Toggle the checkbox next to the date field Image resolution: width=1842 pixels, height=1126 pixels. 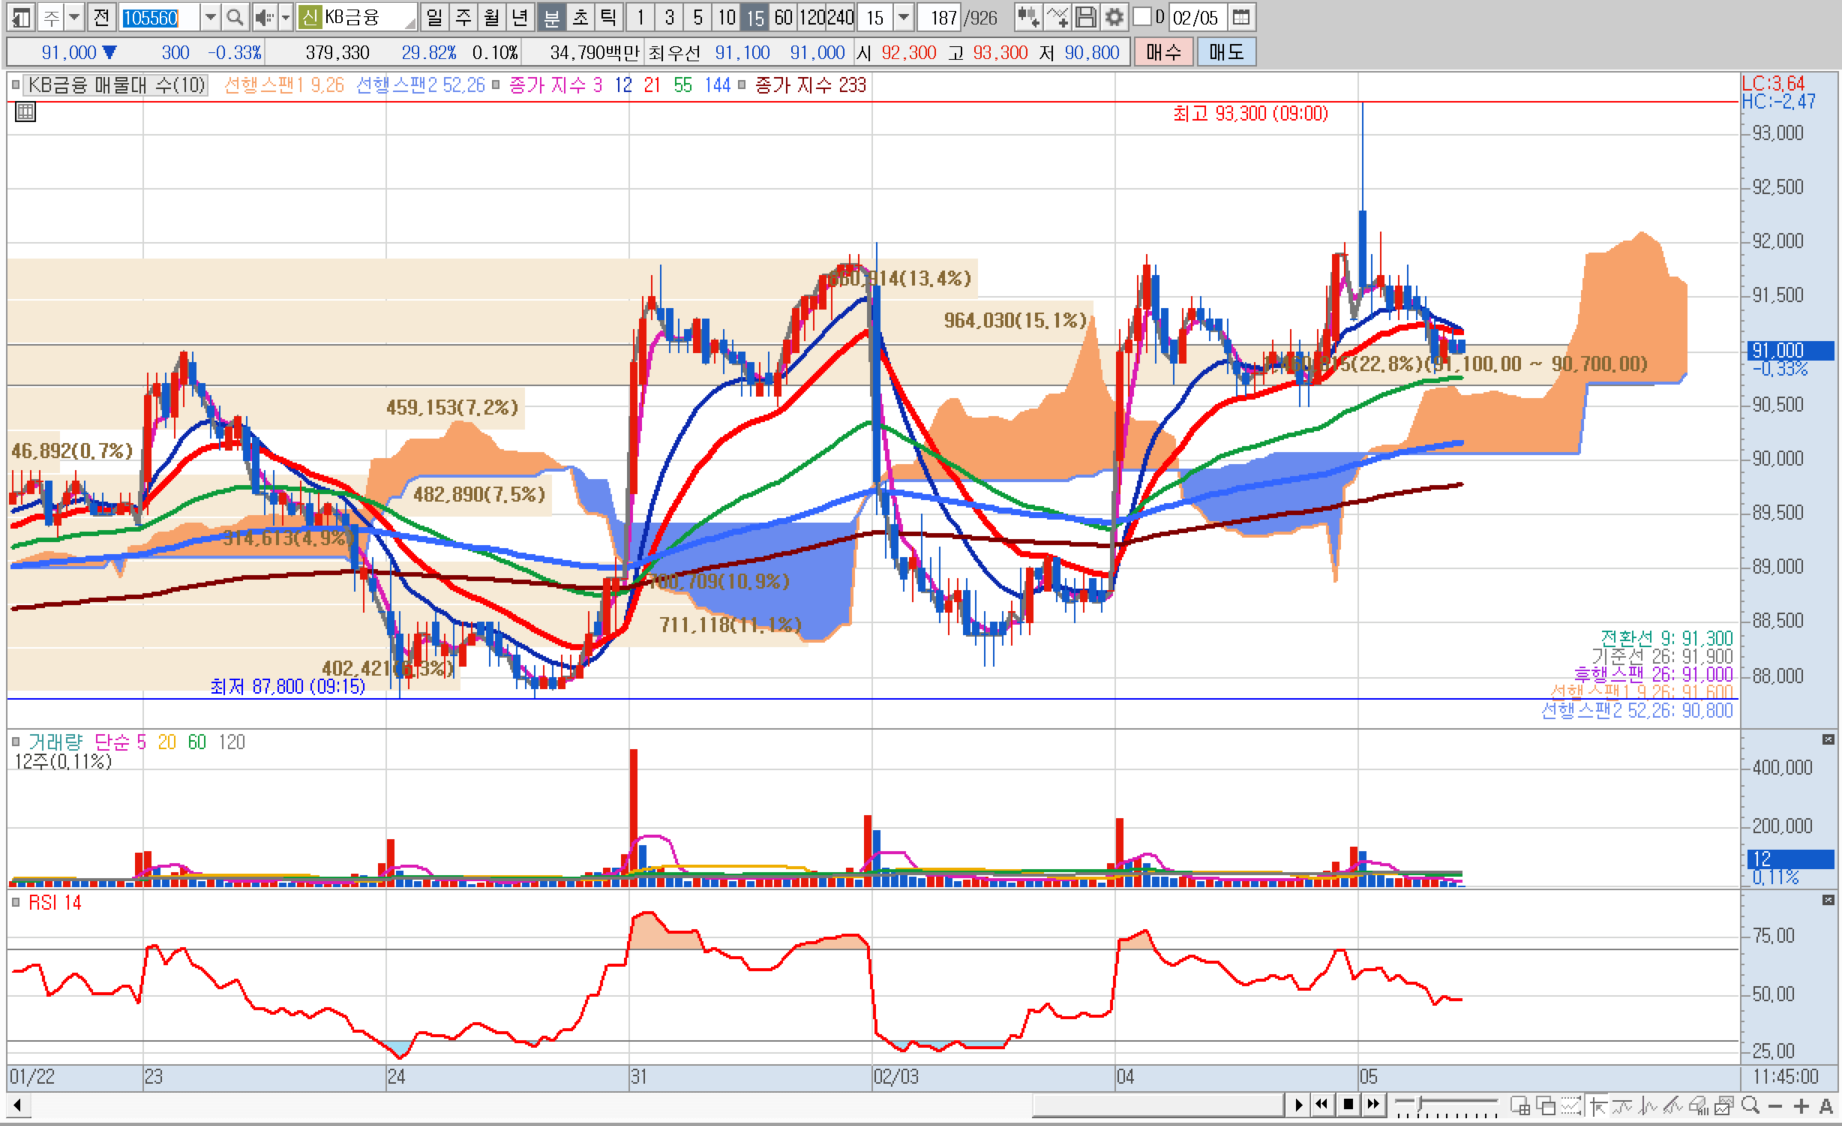tap(1141, 17)
